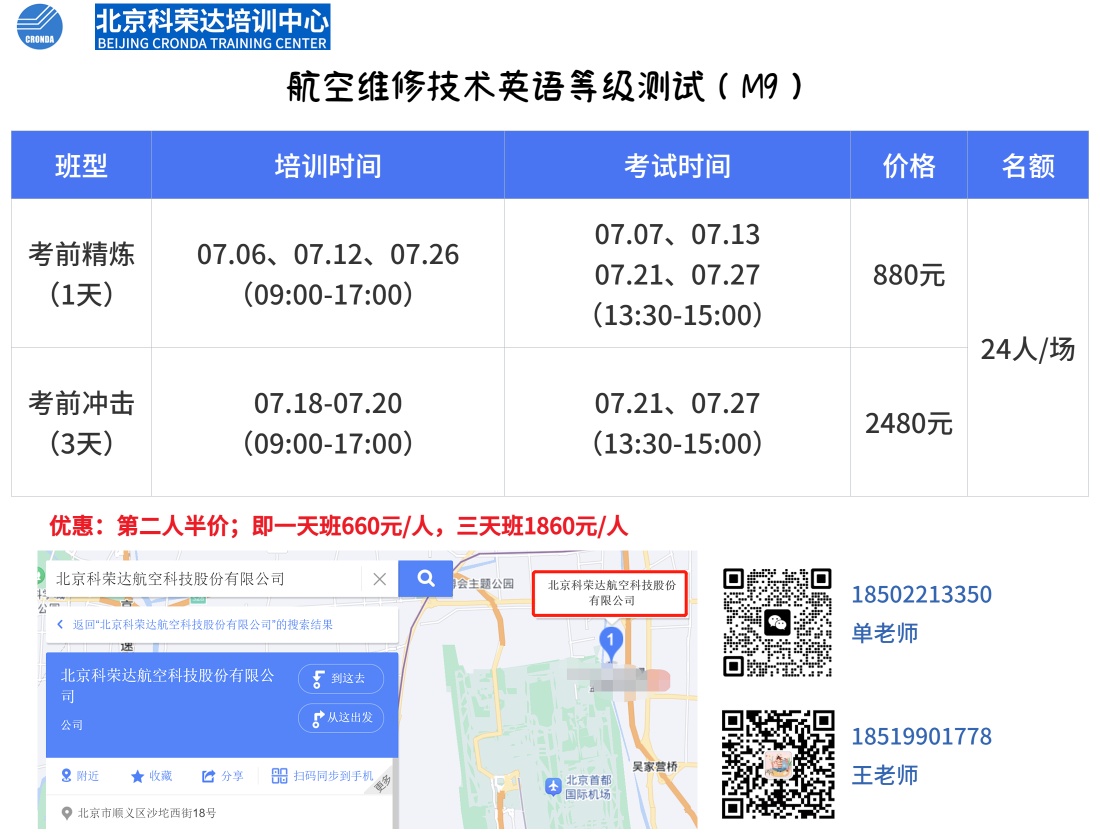The width and height of the screenshot is (1100, 836).
Task: Click the 附近 nearby option
Action: [x=80, y=776]
